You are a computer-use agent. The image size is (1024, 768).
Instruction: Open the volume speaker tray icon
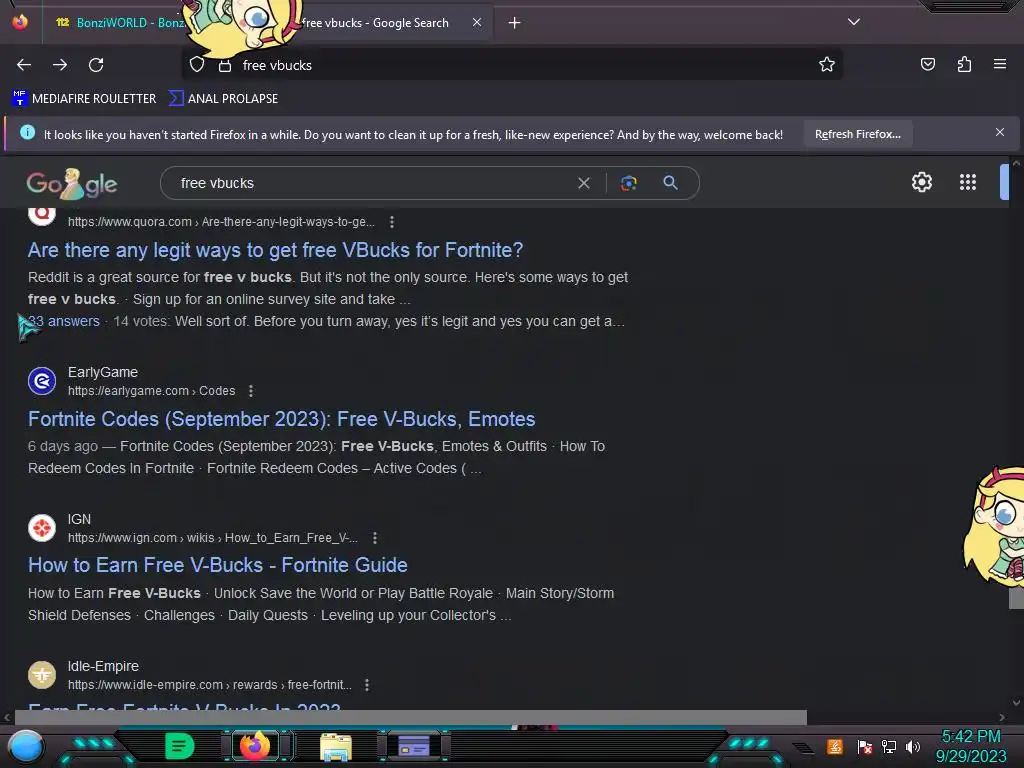[913, 746]
